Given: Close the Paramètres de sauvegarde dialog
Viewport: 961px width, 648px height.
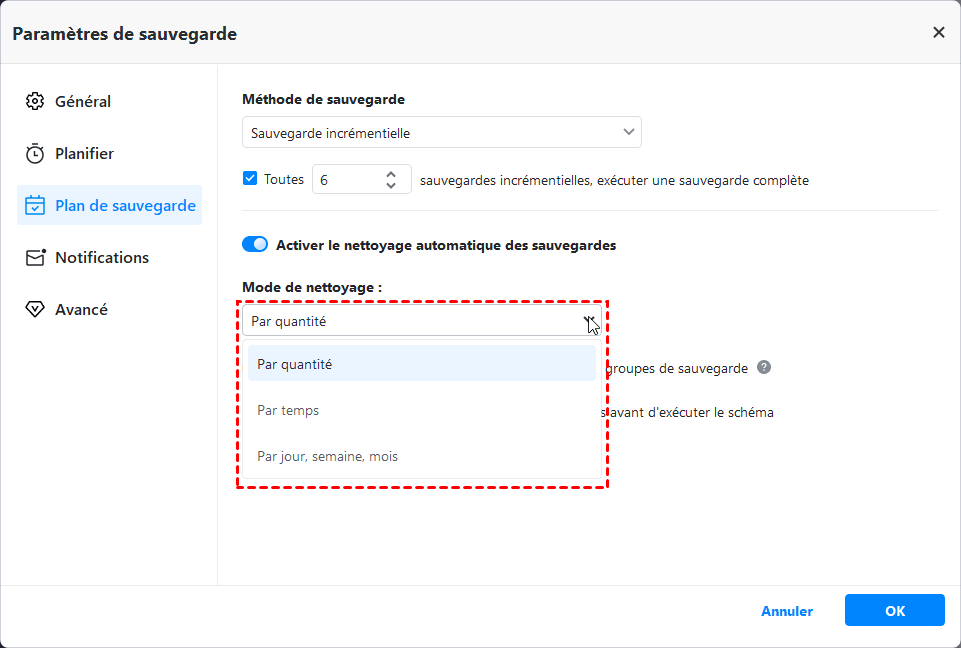Looking at the screenshot, I should (938, 33).
